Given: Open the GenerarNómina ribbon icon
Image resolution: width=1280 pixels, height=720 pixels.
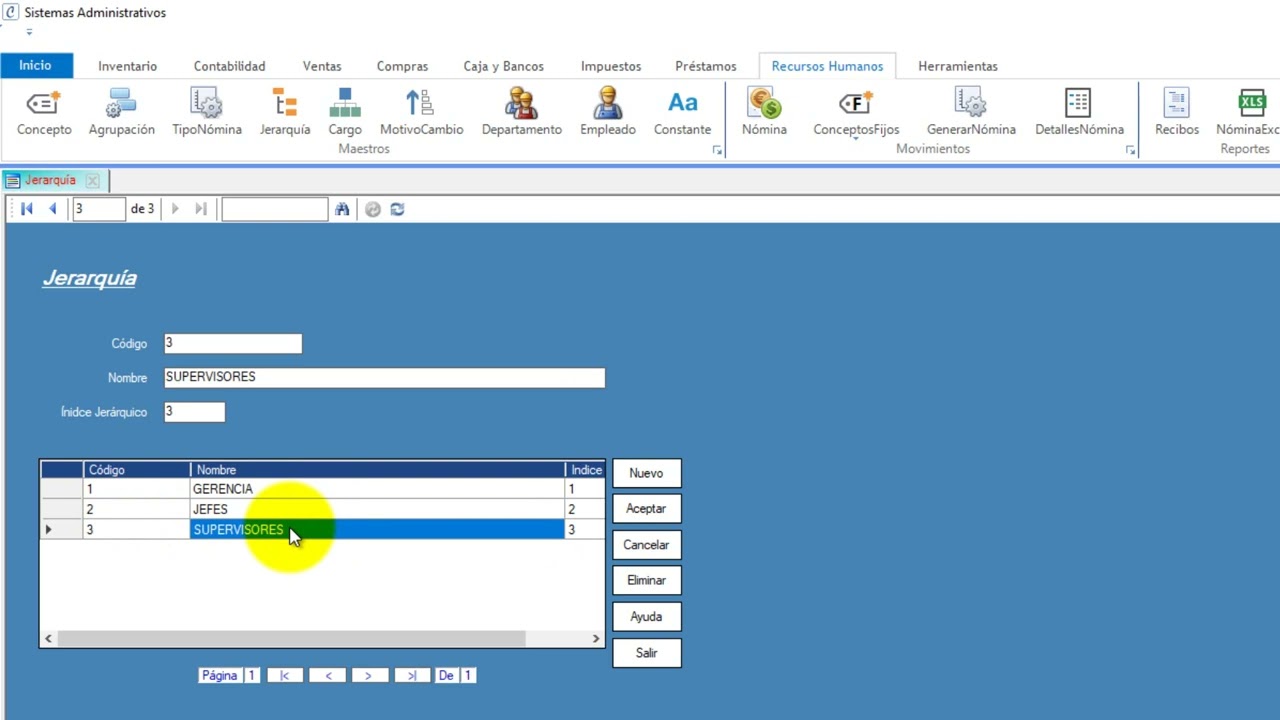Looking at the screenshot, I should point(971,112).
